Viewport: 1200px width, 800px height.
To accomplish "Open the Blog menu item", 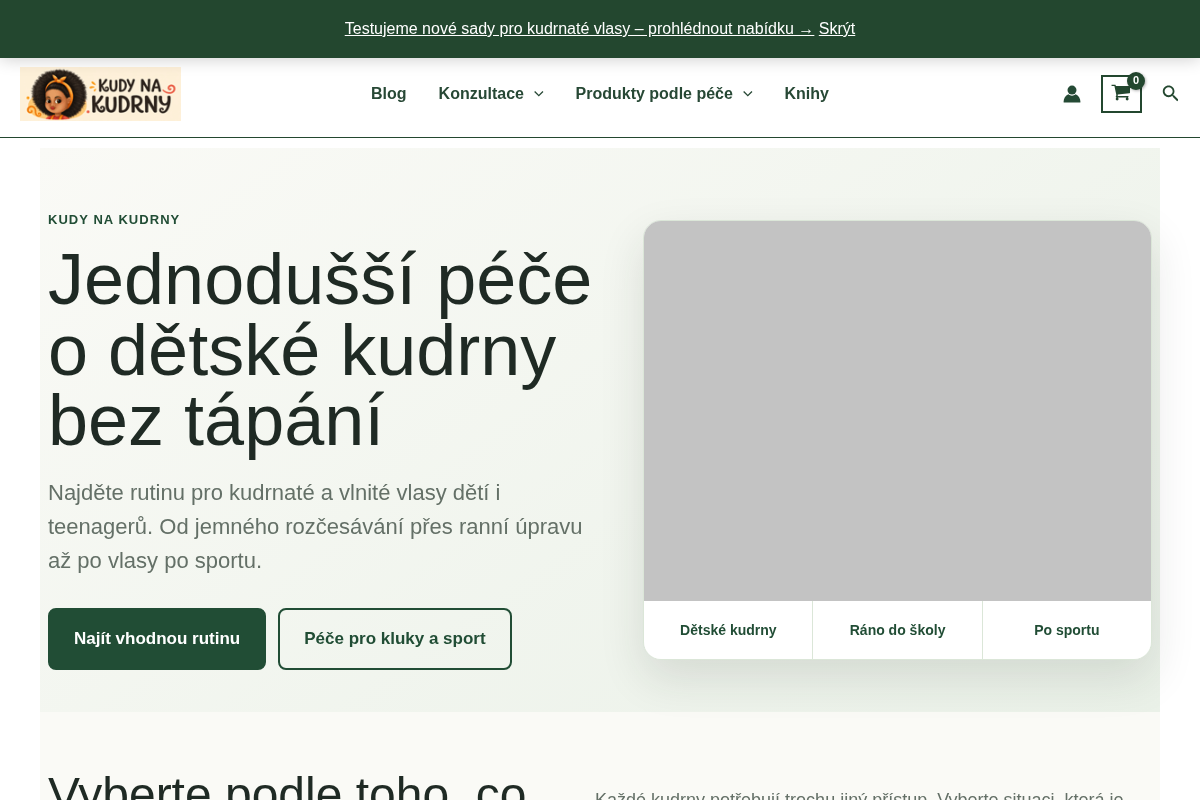I will click(x=388, y=94).
